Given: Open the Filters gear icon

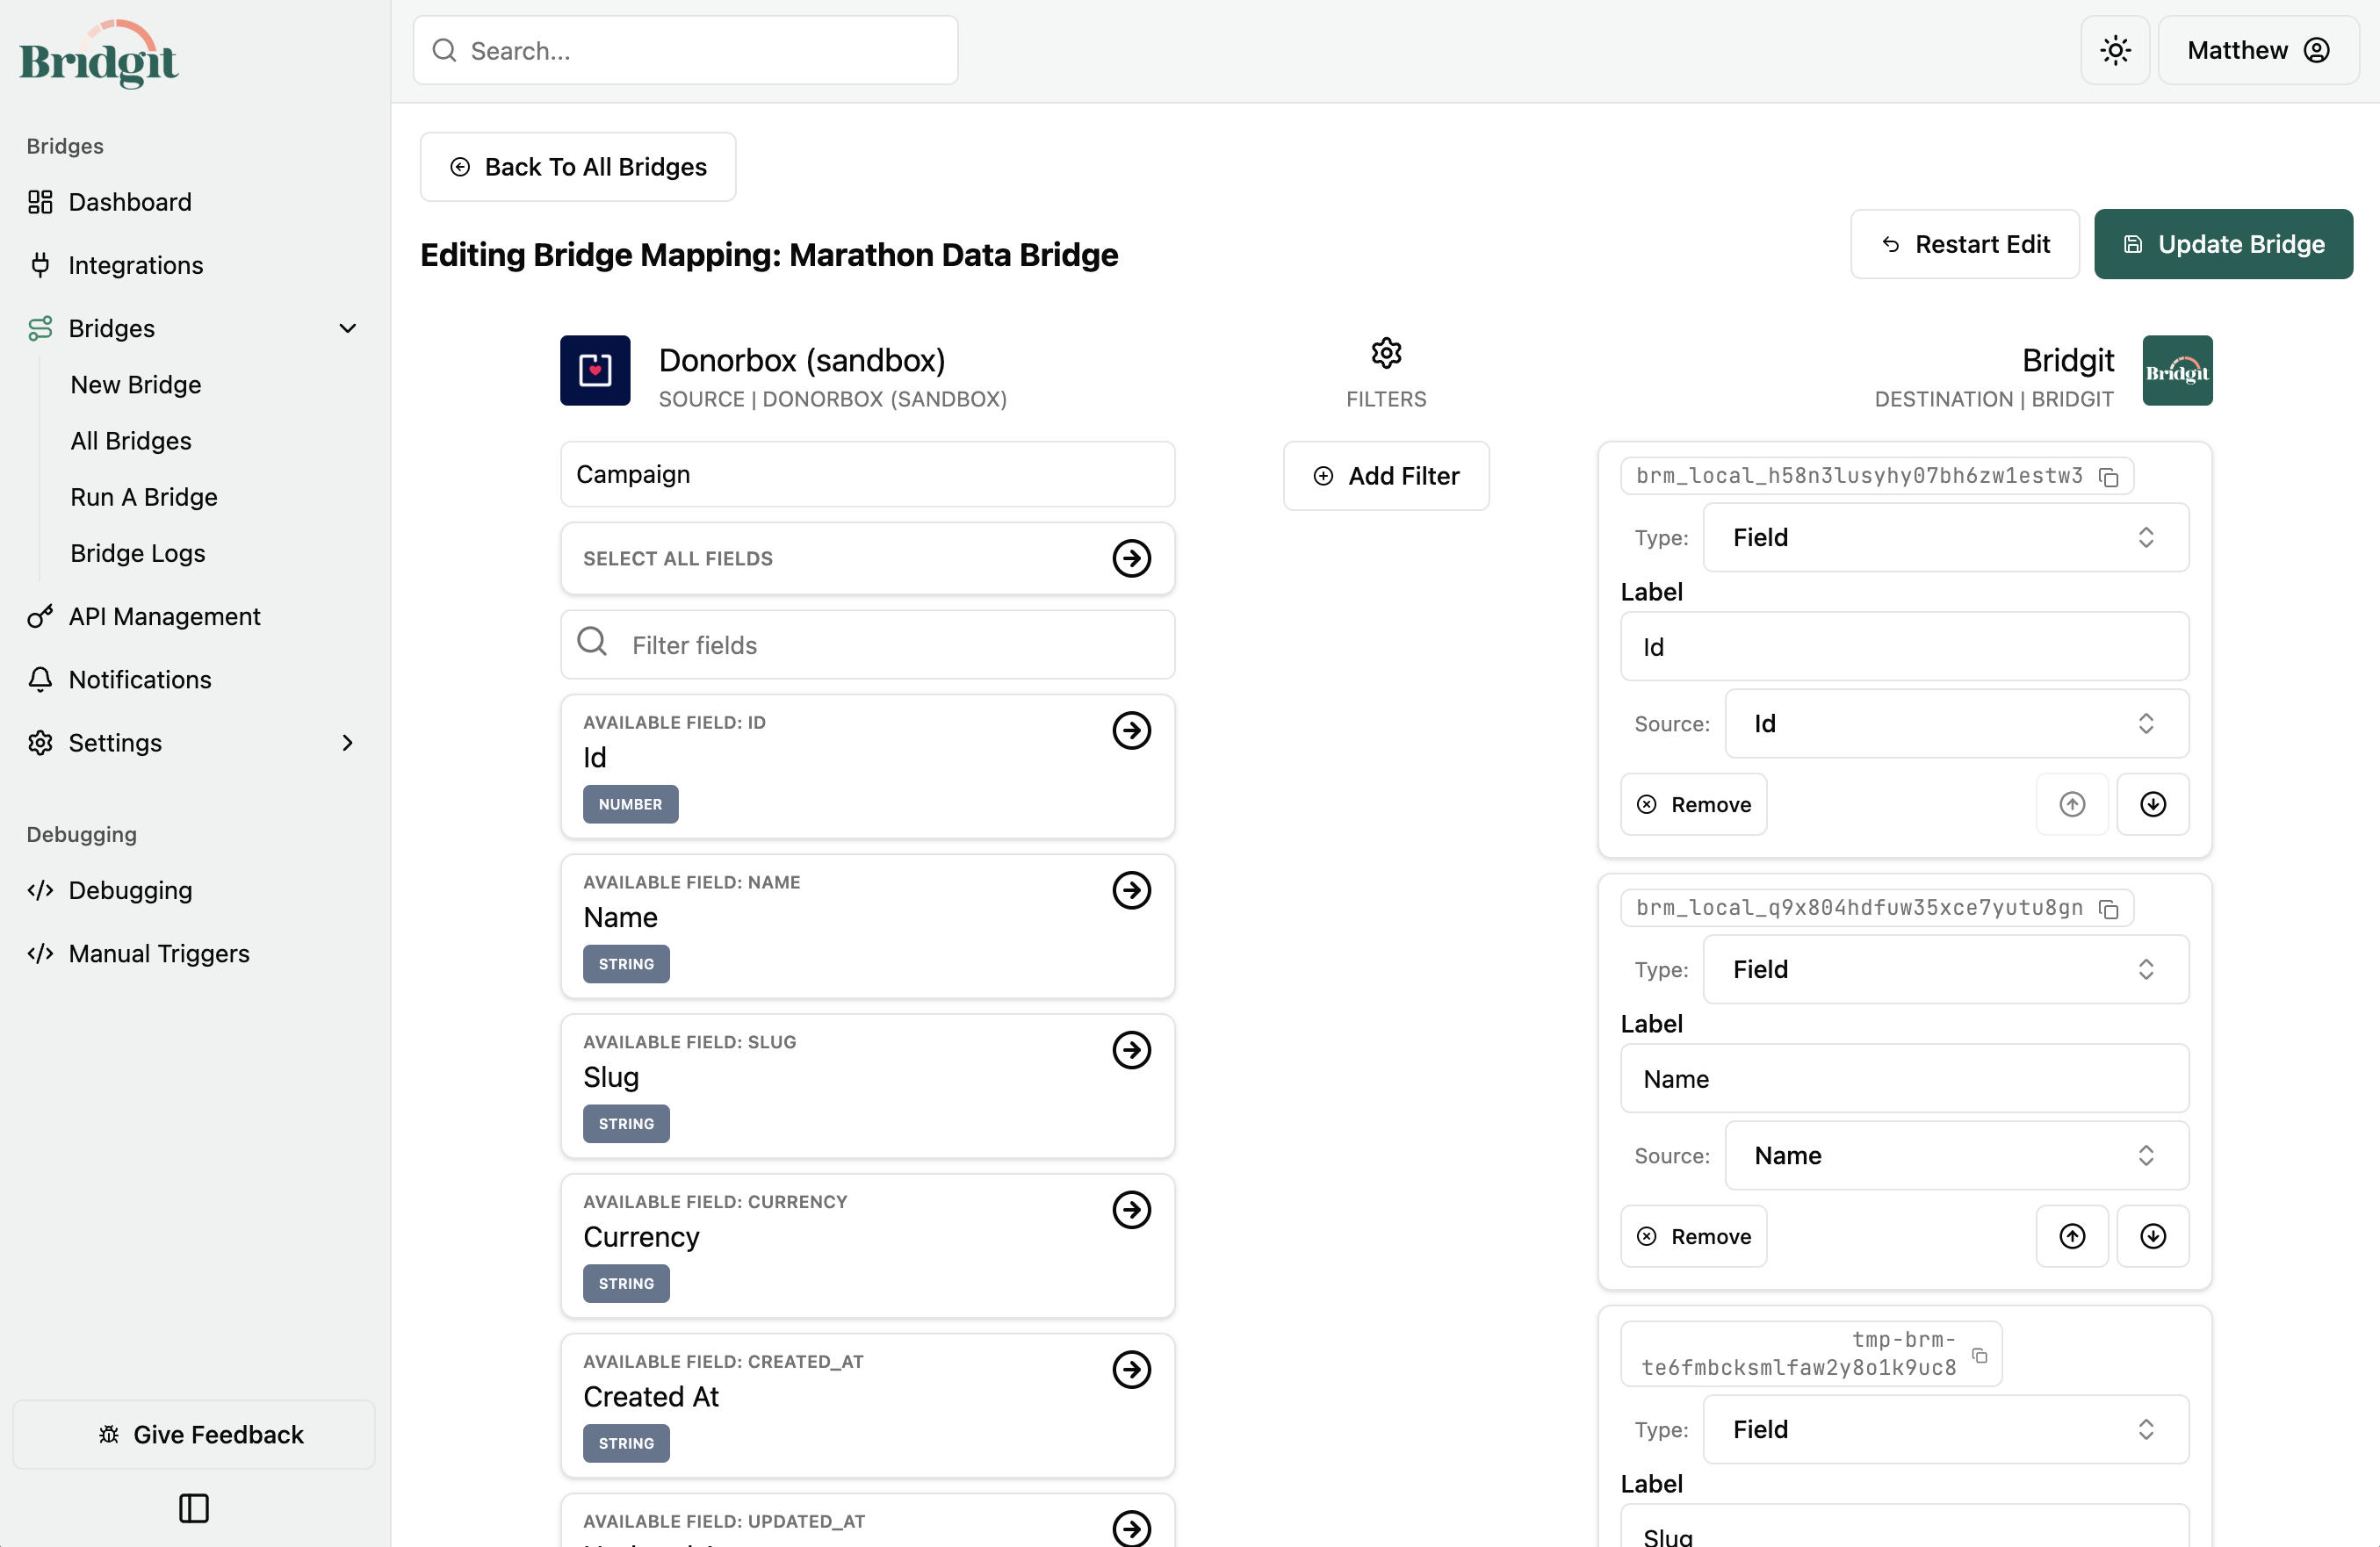Looking at the screenshot, I should click(x=1386, y=353).
